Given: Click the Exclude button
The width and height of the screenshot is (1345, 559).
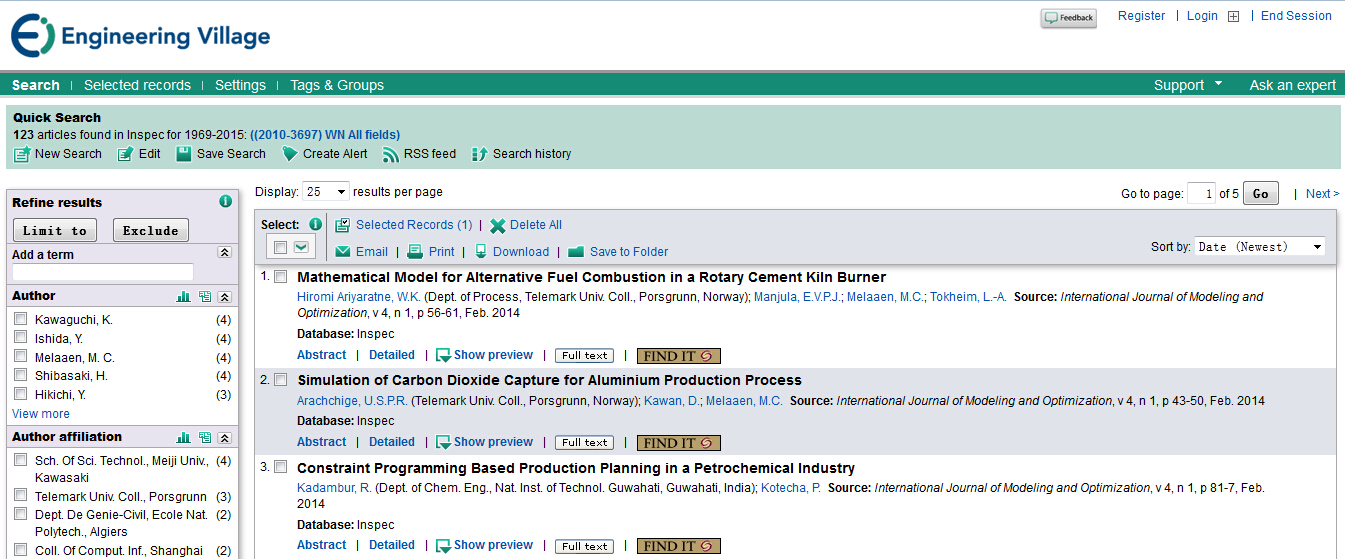Looking at the screenshot, I should (151, 230).
